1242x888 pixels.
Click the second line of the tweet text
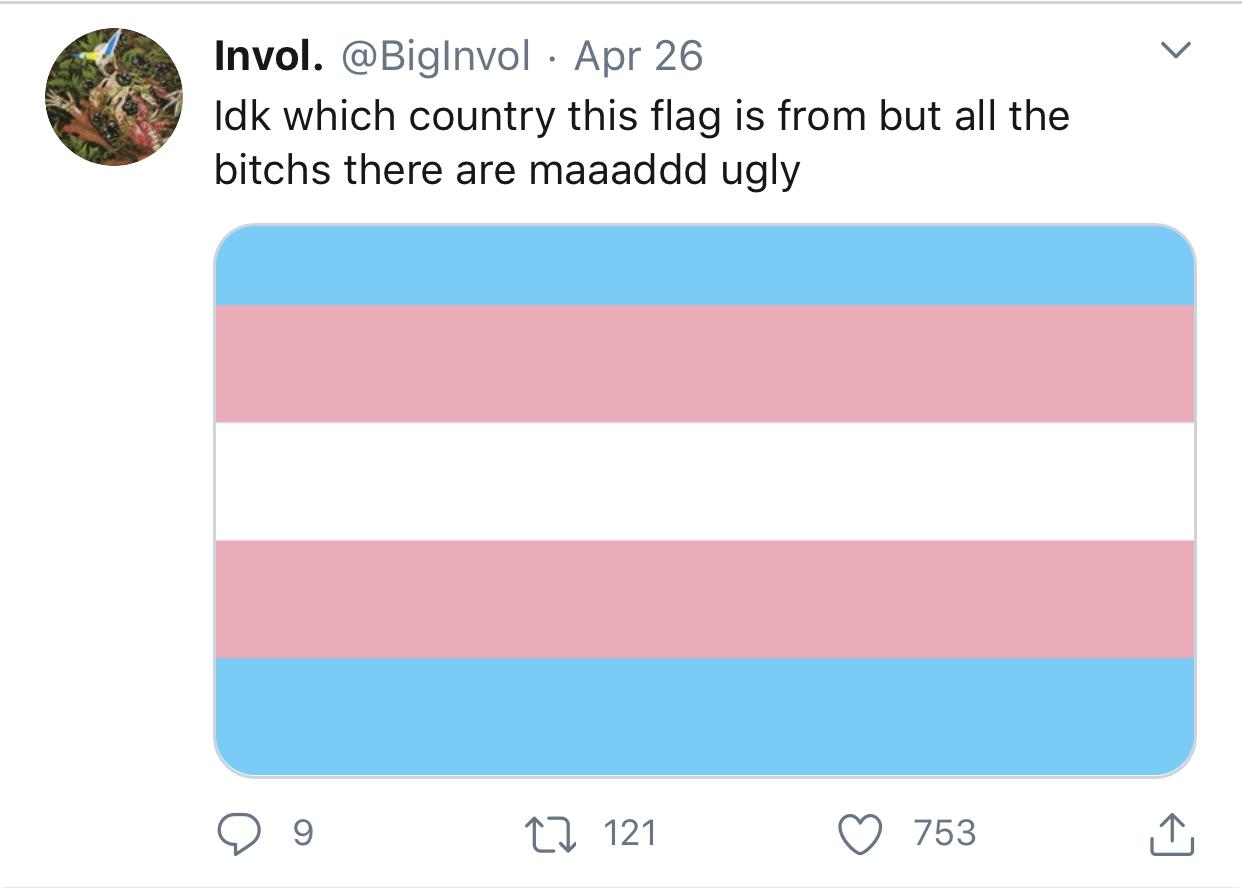pyautogui.click(x=506, y=171)
